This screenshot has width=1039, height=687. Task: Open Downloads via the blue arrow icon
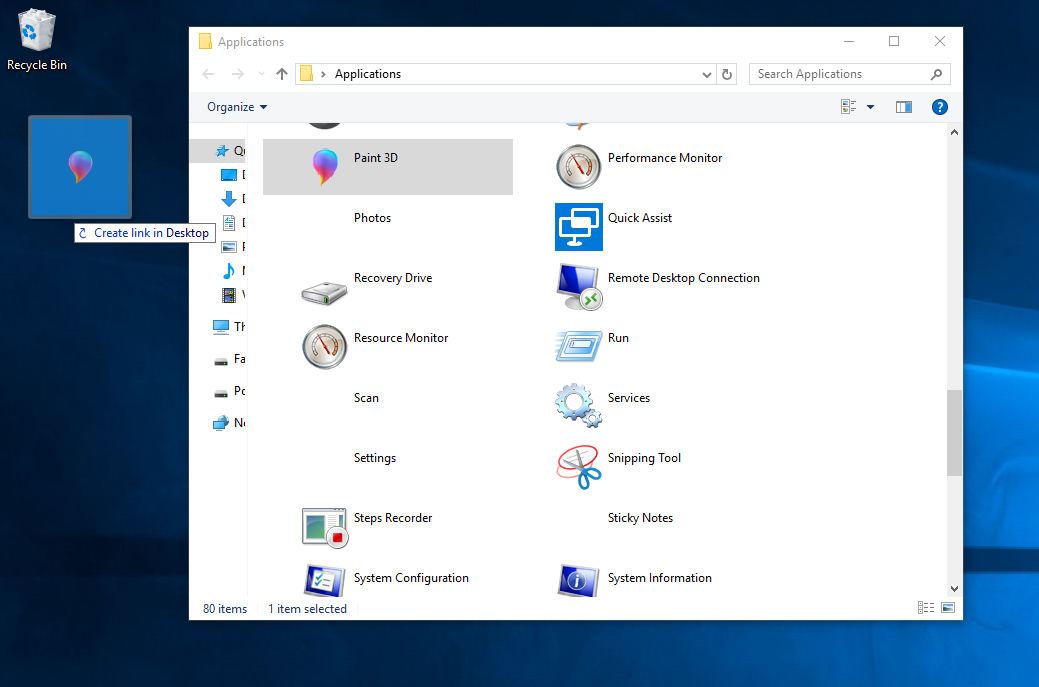pos(229,199)
